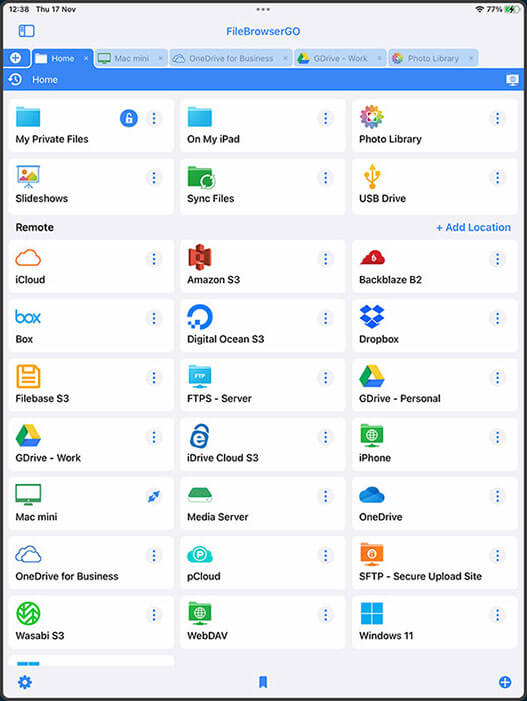Open the pCloud location
527x701 pixels.
(262, 563)
